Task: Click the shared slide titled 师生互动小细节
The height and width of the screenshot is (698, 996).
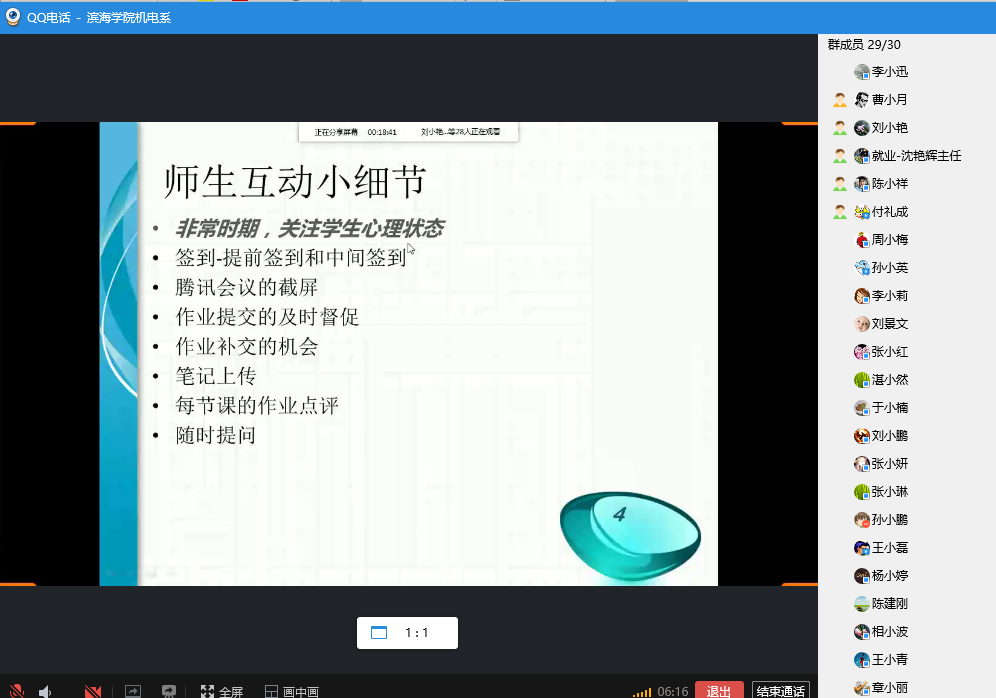Action: (408, 353)
